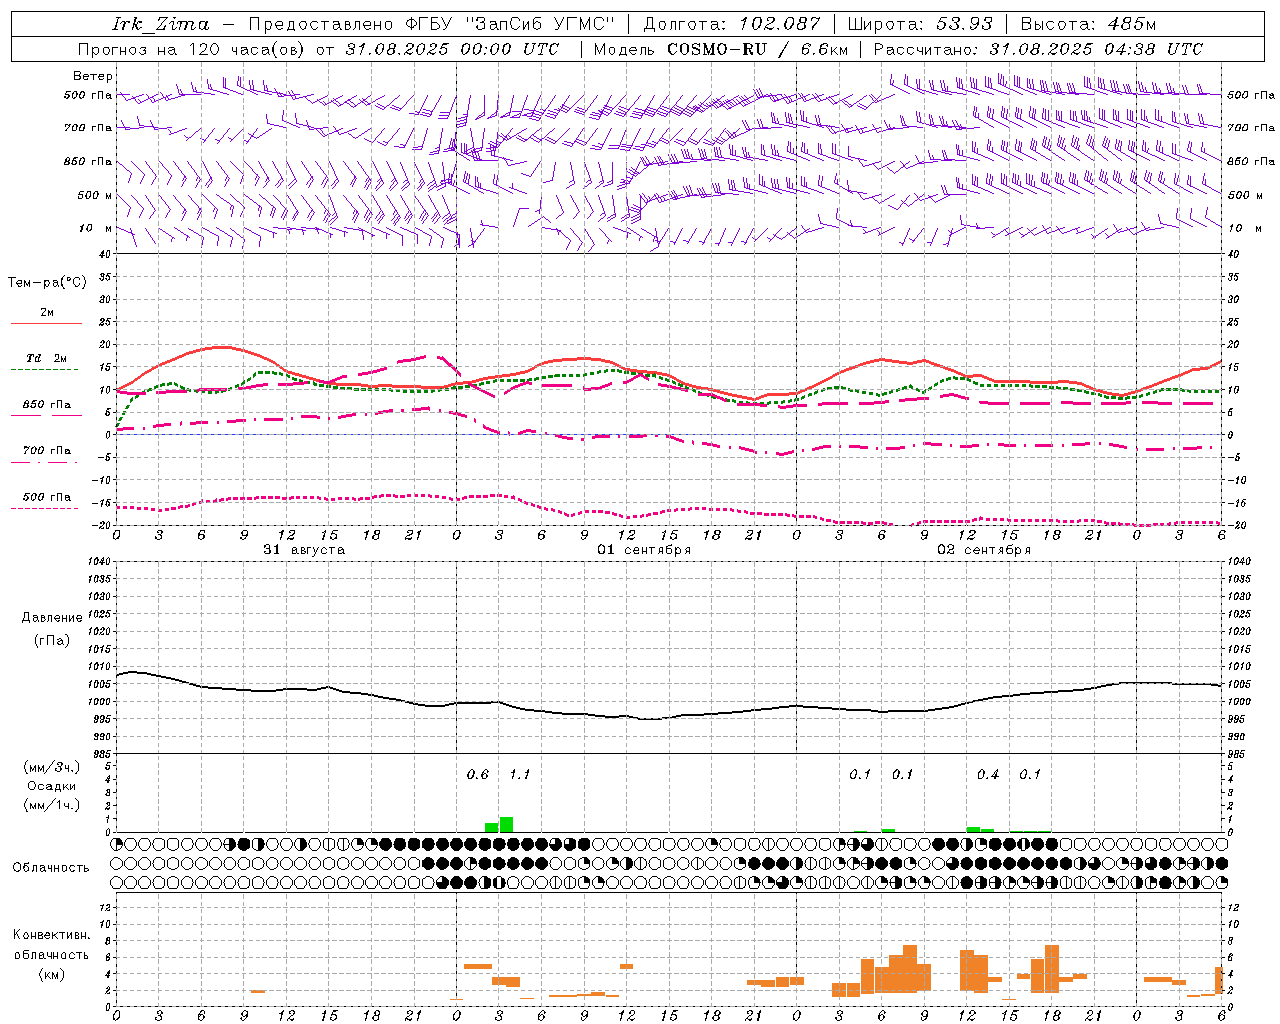Screen dimensions: 1280x1024
Task: Click the (мм/1ч.) precipitation unit label
Action: click(x=52, y=805)
